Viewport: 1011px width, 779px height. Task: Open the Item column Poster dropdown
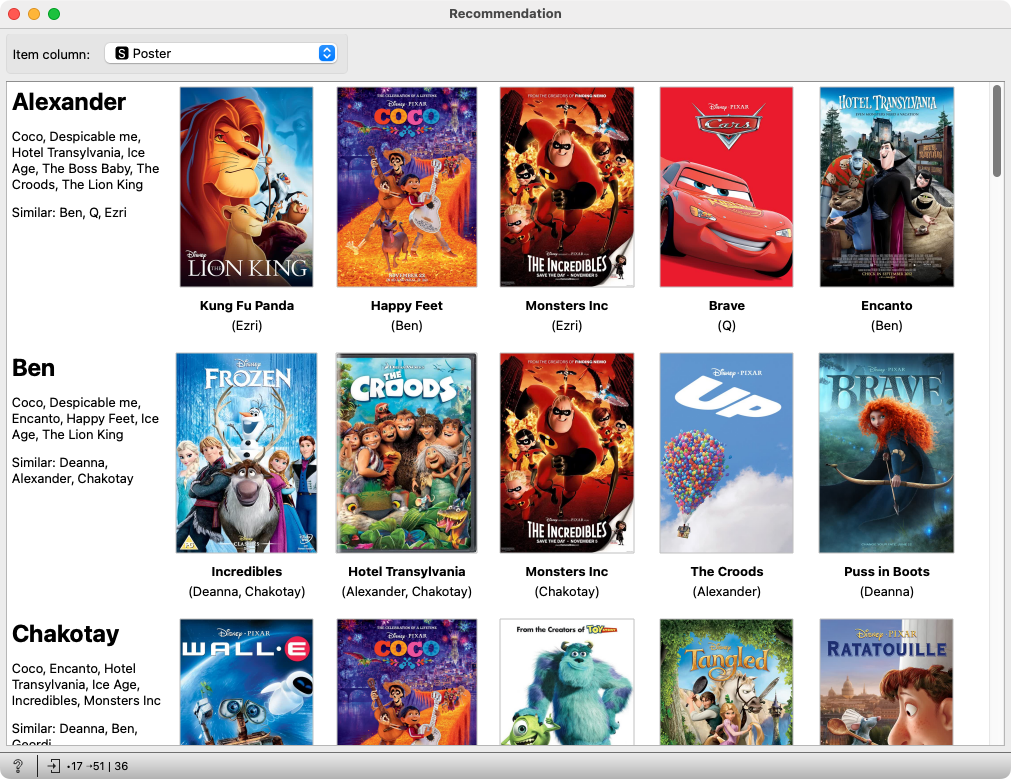tap(221, 54)
